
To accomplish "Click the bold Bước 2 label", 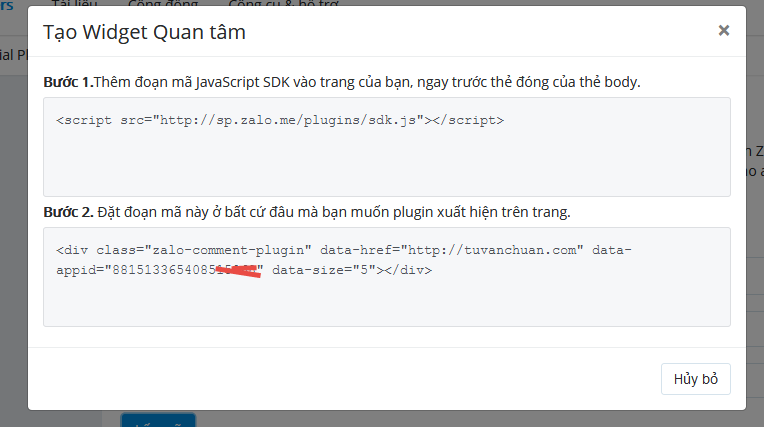I will click(68, 211).
